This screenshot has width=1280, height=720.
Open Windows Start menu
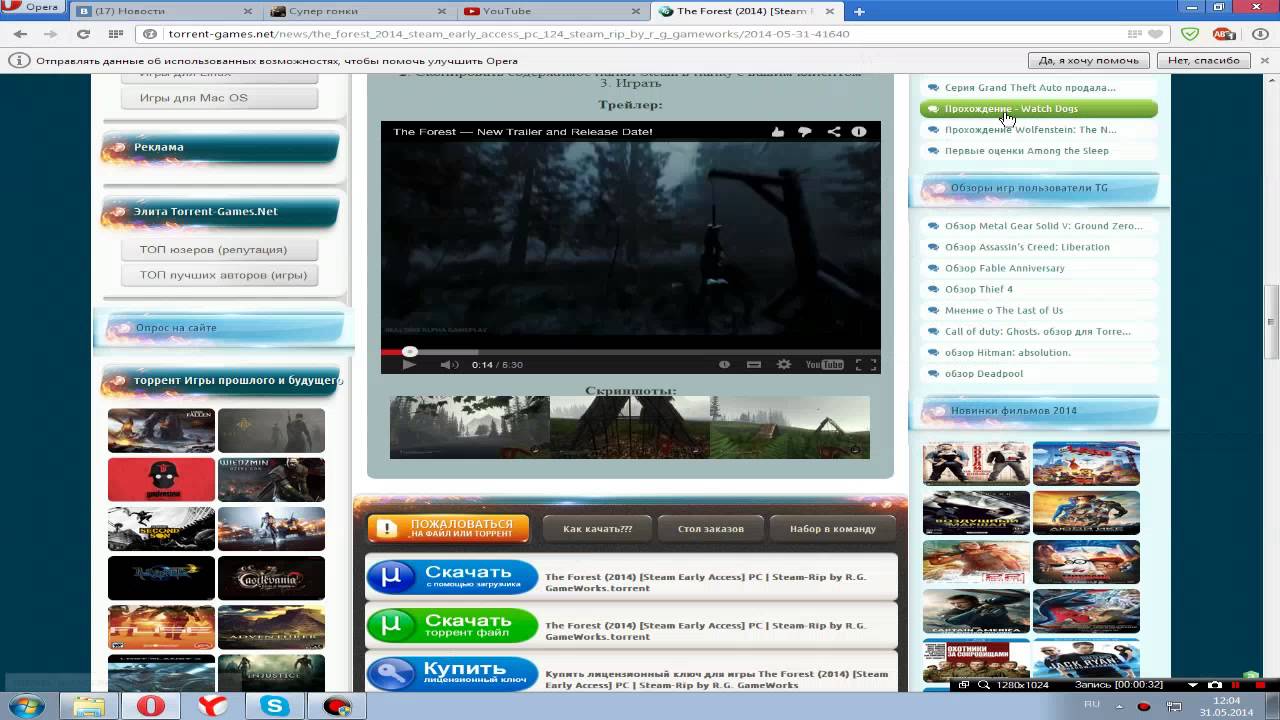27,706
